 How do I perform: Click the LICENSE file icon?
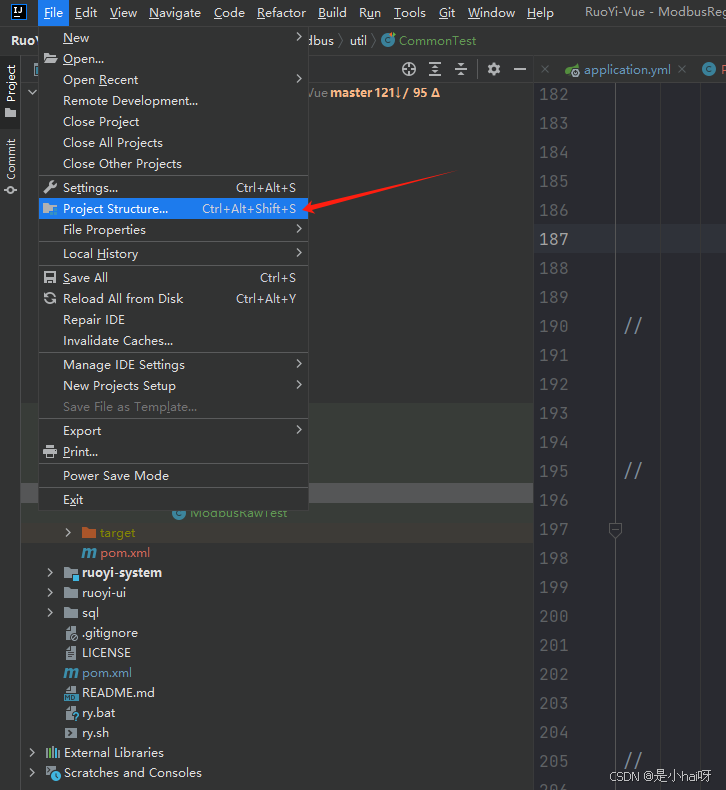71,652
